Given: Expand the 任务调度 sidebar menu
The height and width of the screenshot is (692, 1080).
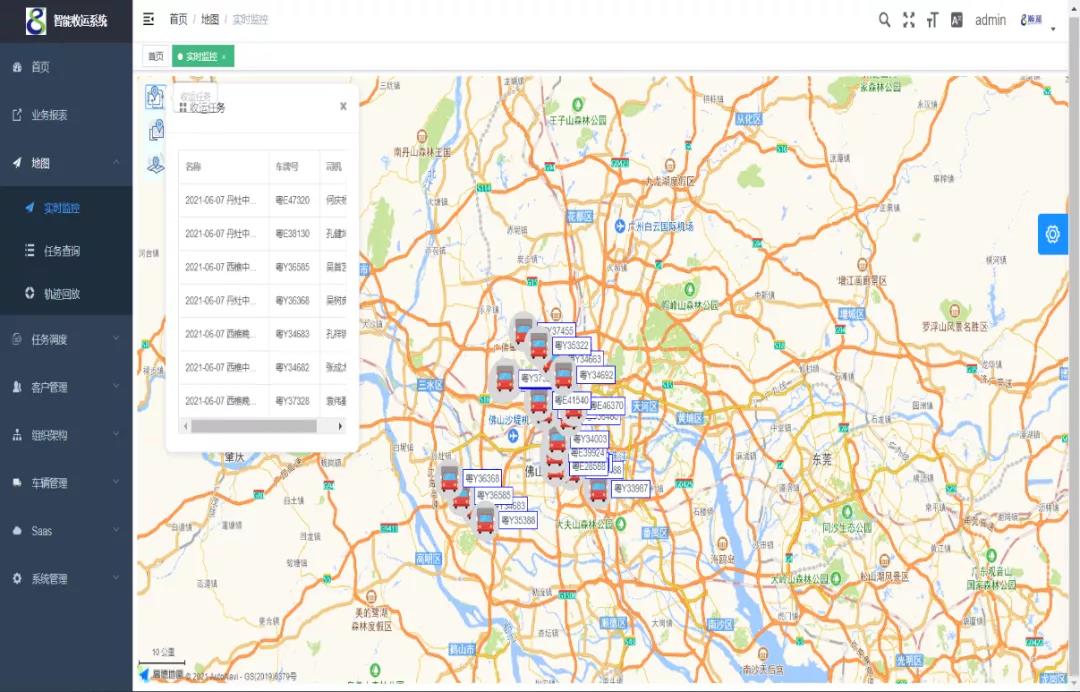Looking at the screenshot, I should (x=66, y=339).
